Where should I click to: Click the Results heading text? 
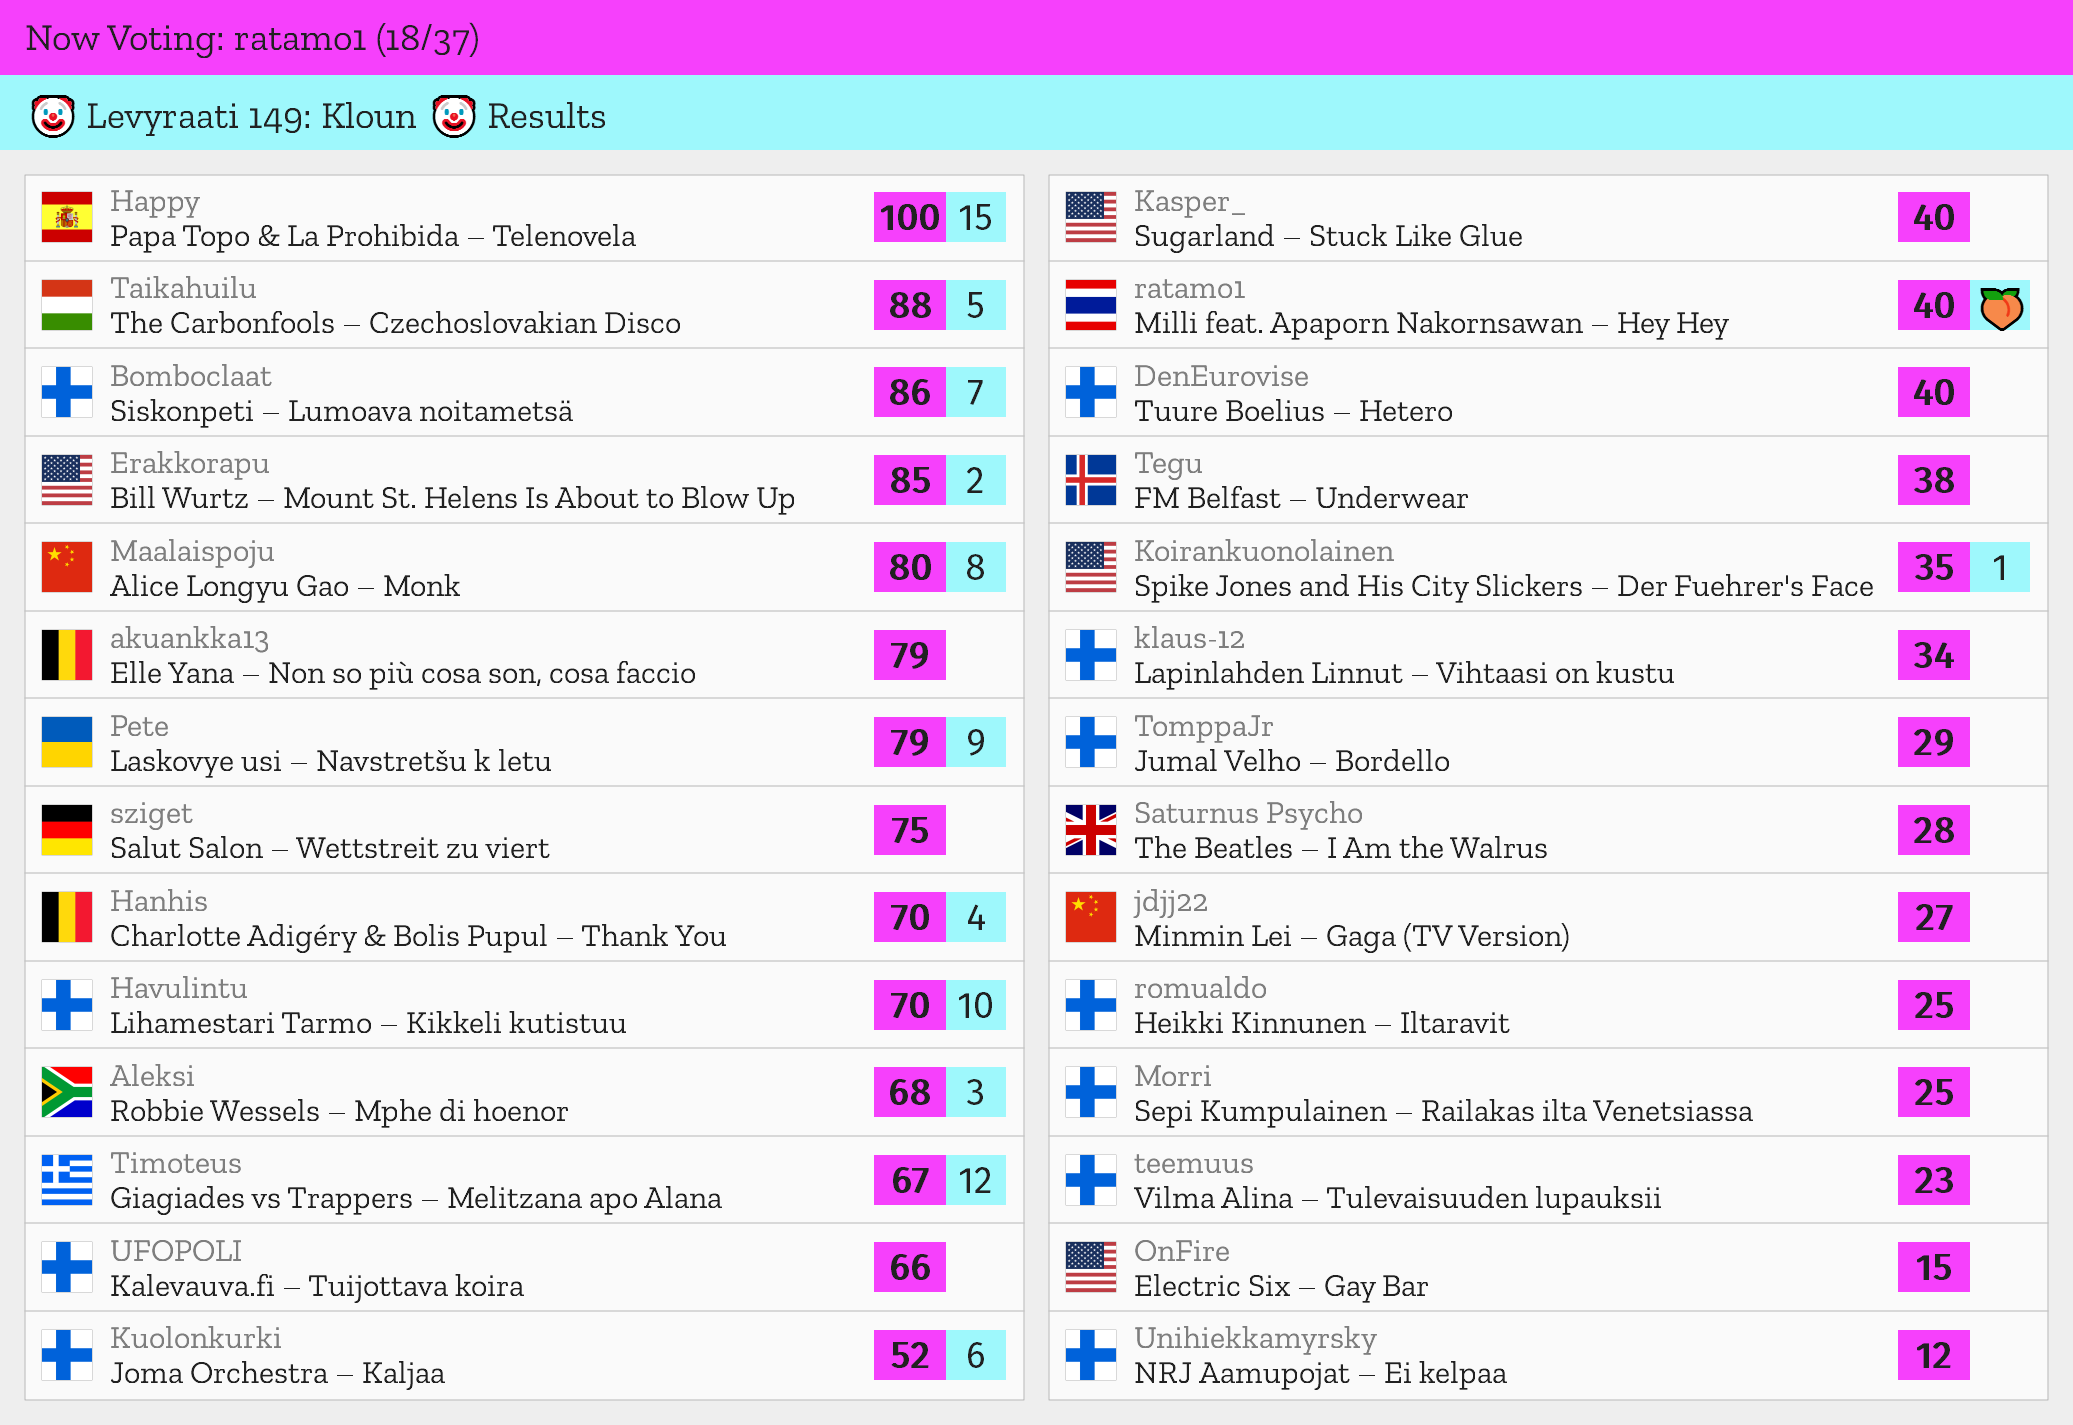point(546,117)
